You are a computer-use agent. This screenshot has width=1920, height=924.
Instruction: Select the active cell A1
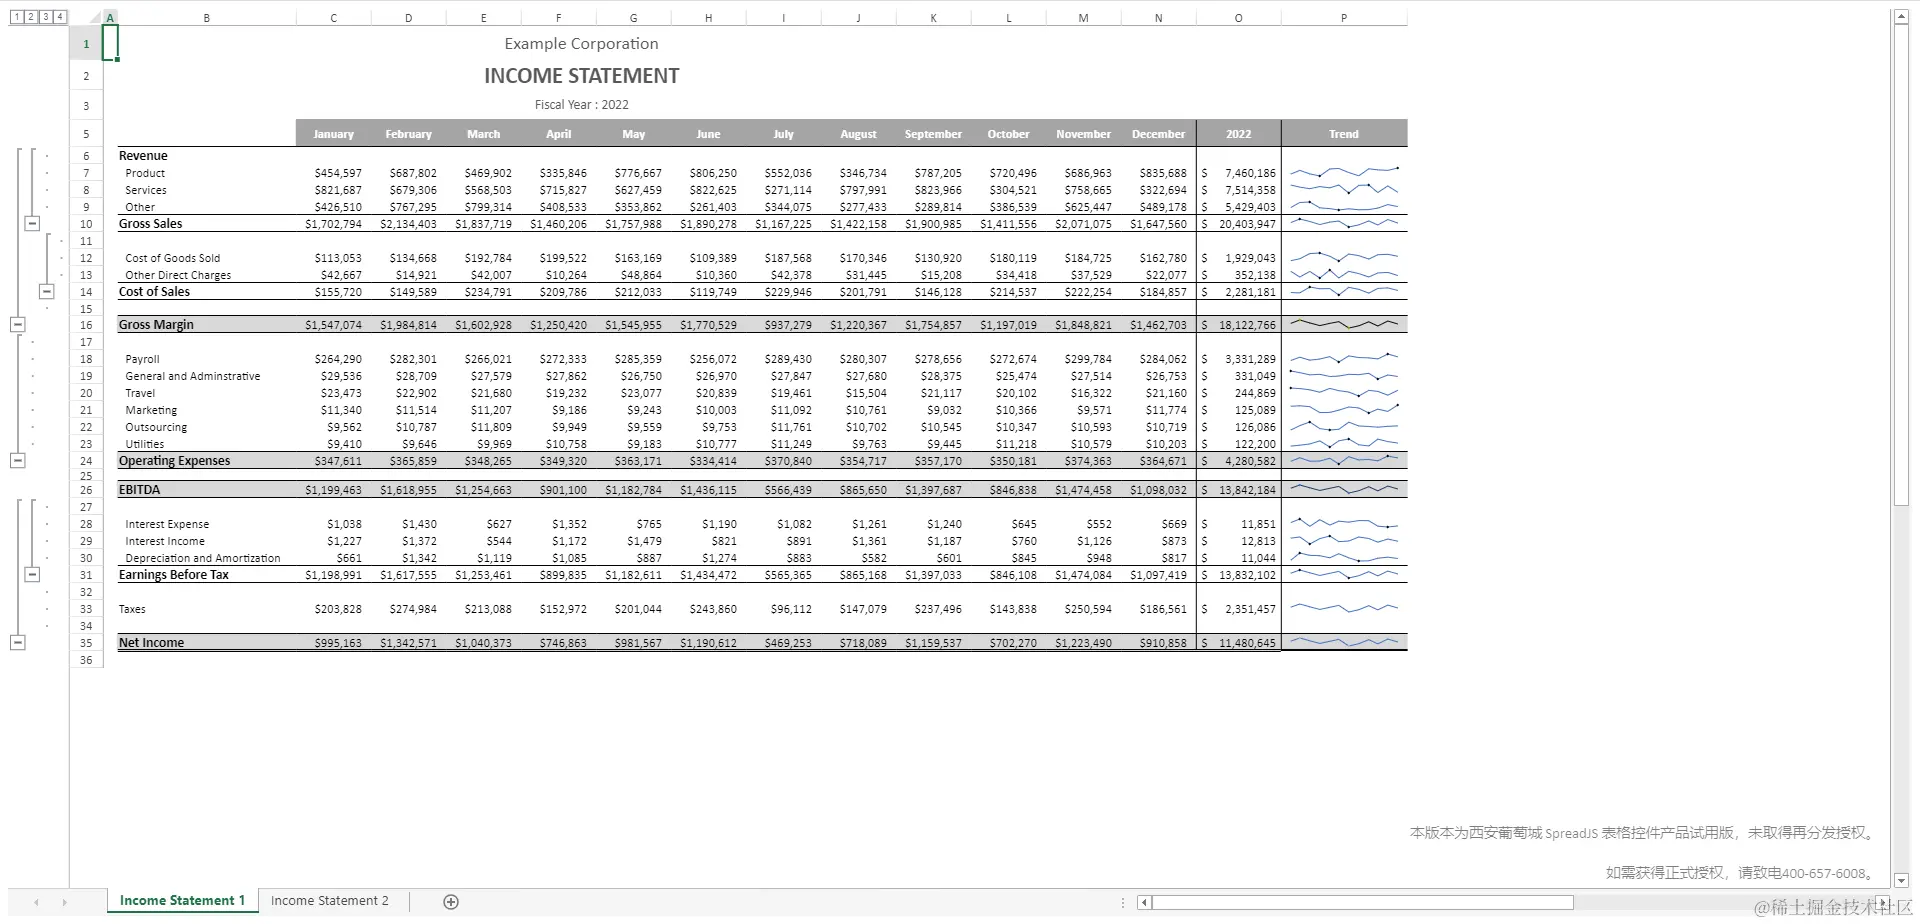(x=110, y=43)
